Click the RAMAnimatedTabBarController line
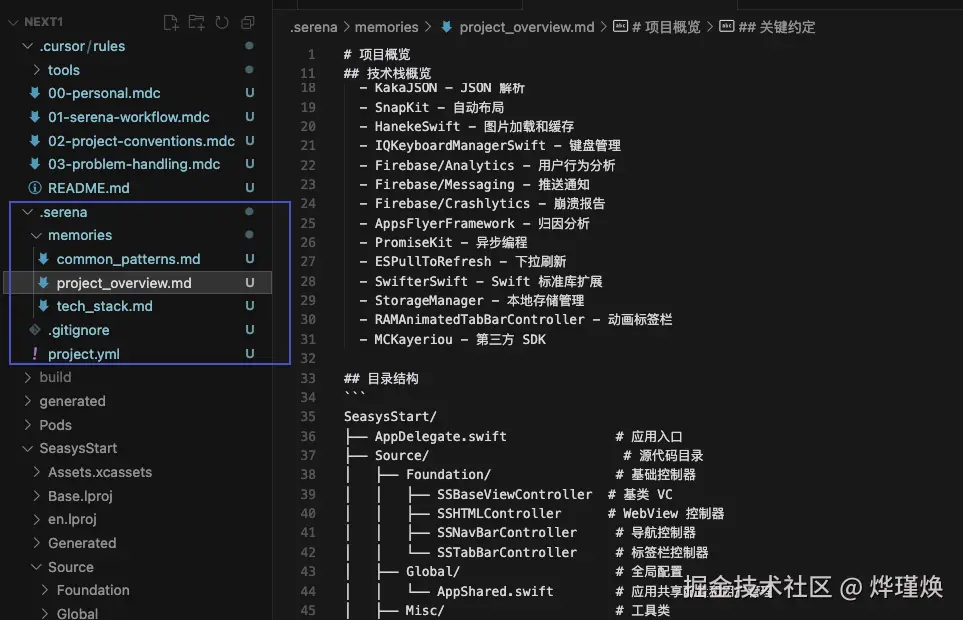The image size is (963, 620). [516, 320]
